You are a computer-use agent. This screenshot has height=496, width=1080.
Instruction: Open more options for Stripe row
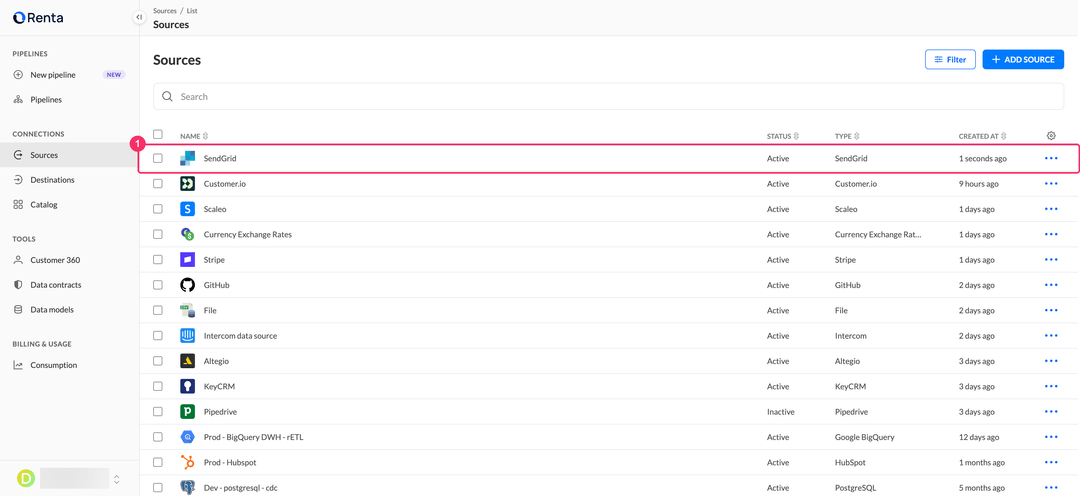(1051, 260)
